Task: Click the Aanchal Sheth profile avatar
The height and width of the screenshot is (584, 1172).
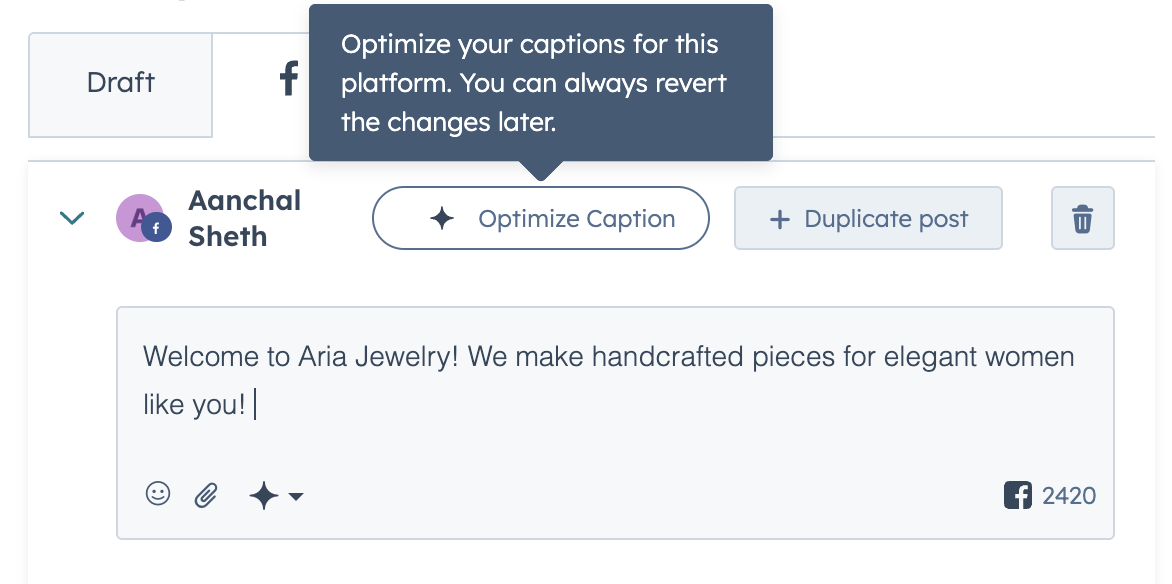Action: pos(140,218)
